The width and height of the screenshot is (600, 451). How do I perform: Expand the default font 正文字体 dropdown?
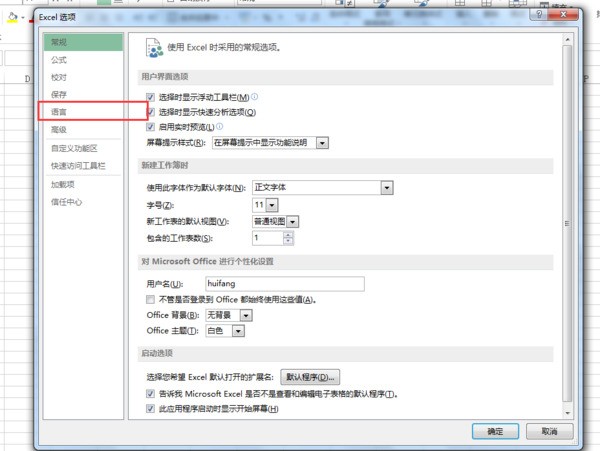[386, 187]
